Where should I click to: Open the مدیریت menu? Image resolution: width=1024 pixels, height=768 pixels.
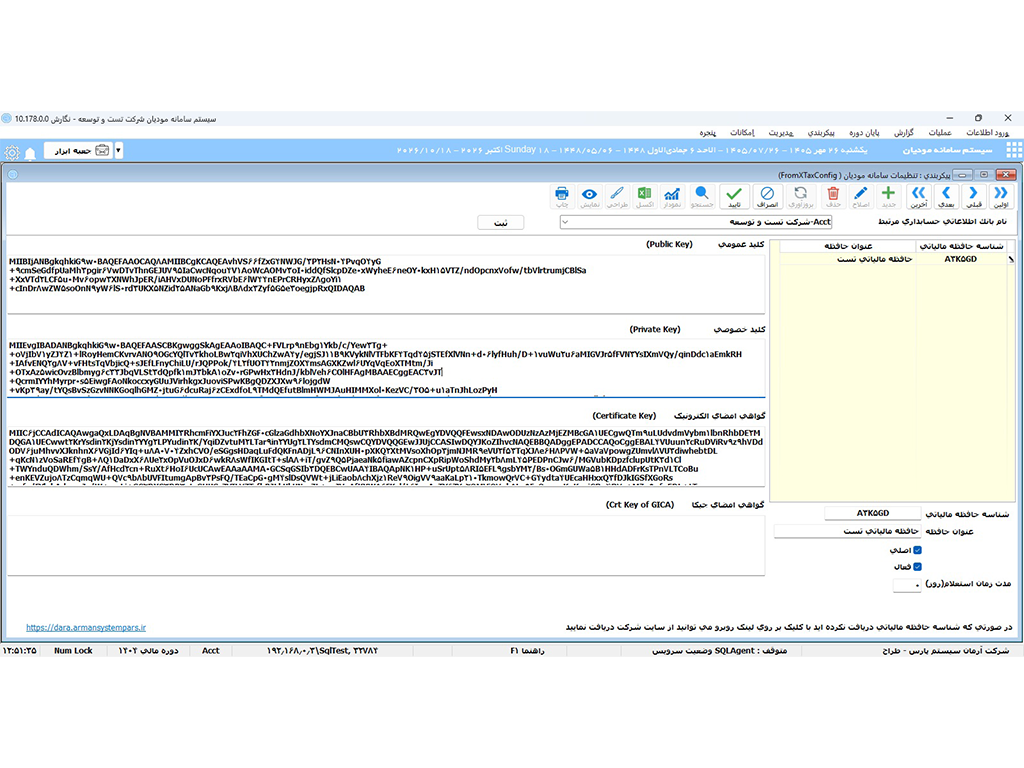(x=780, y=133)
